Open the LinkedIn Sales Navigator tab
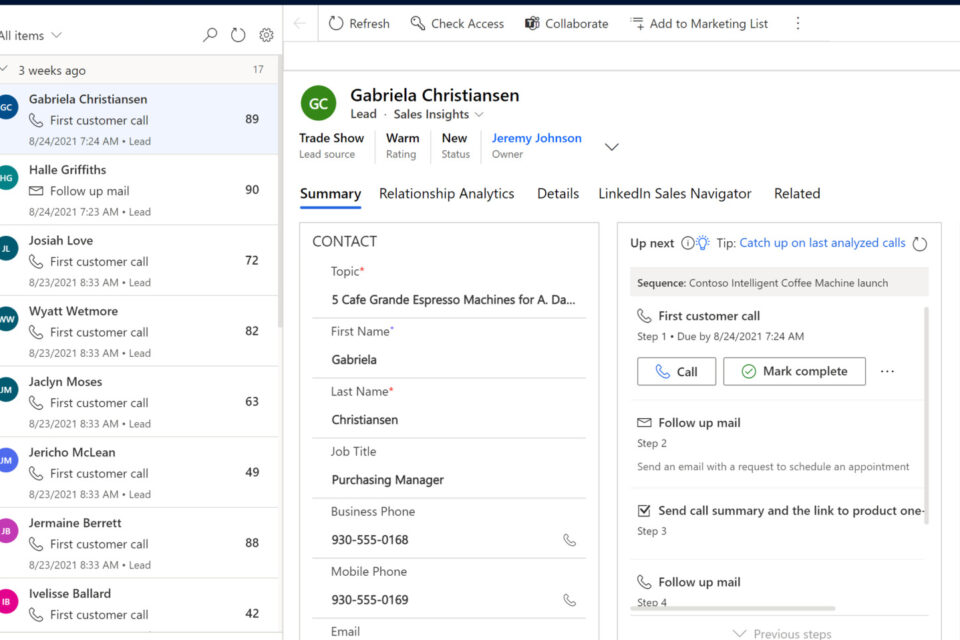 (x=674, y=194)
